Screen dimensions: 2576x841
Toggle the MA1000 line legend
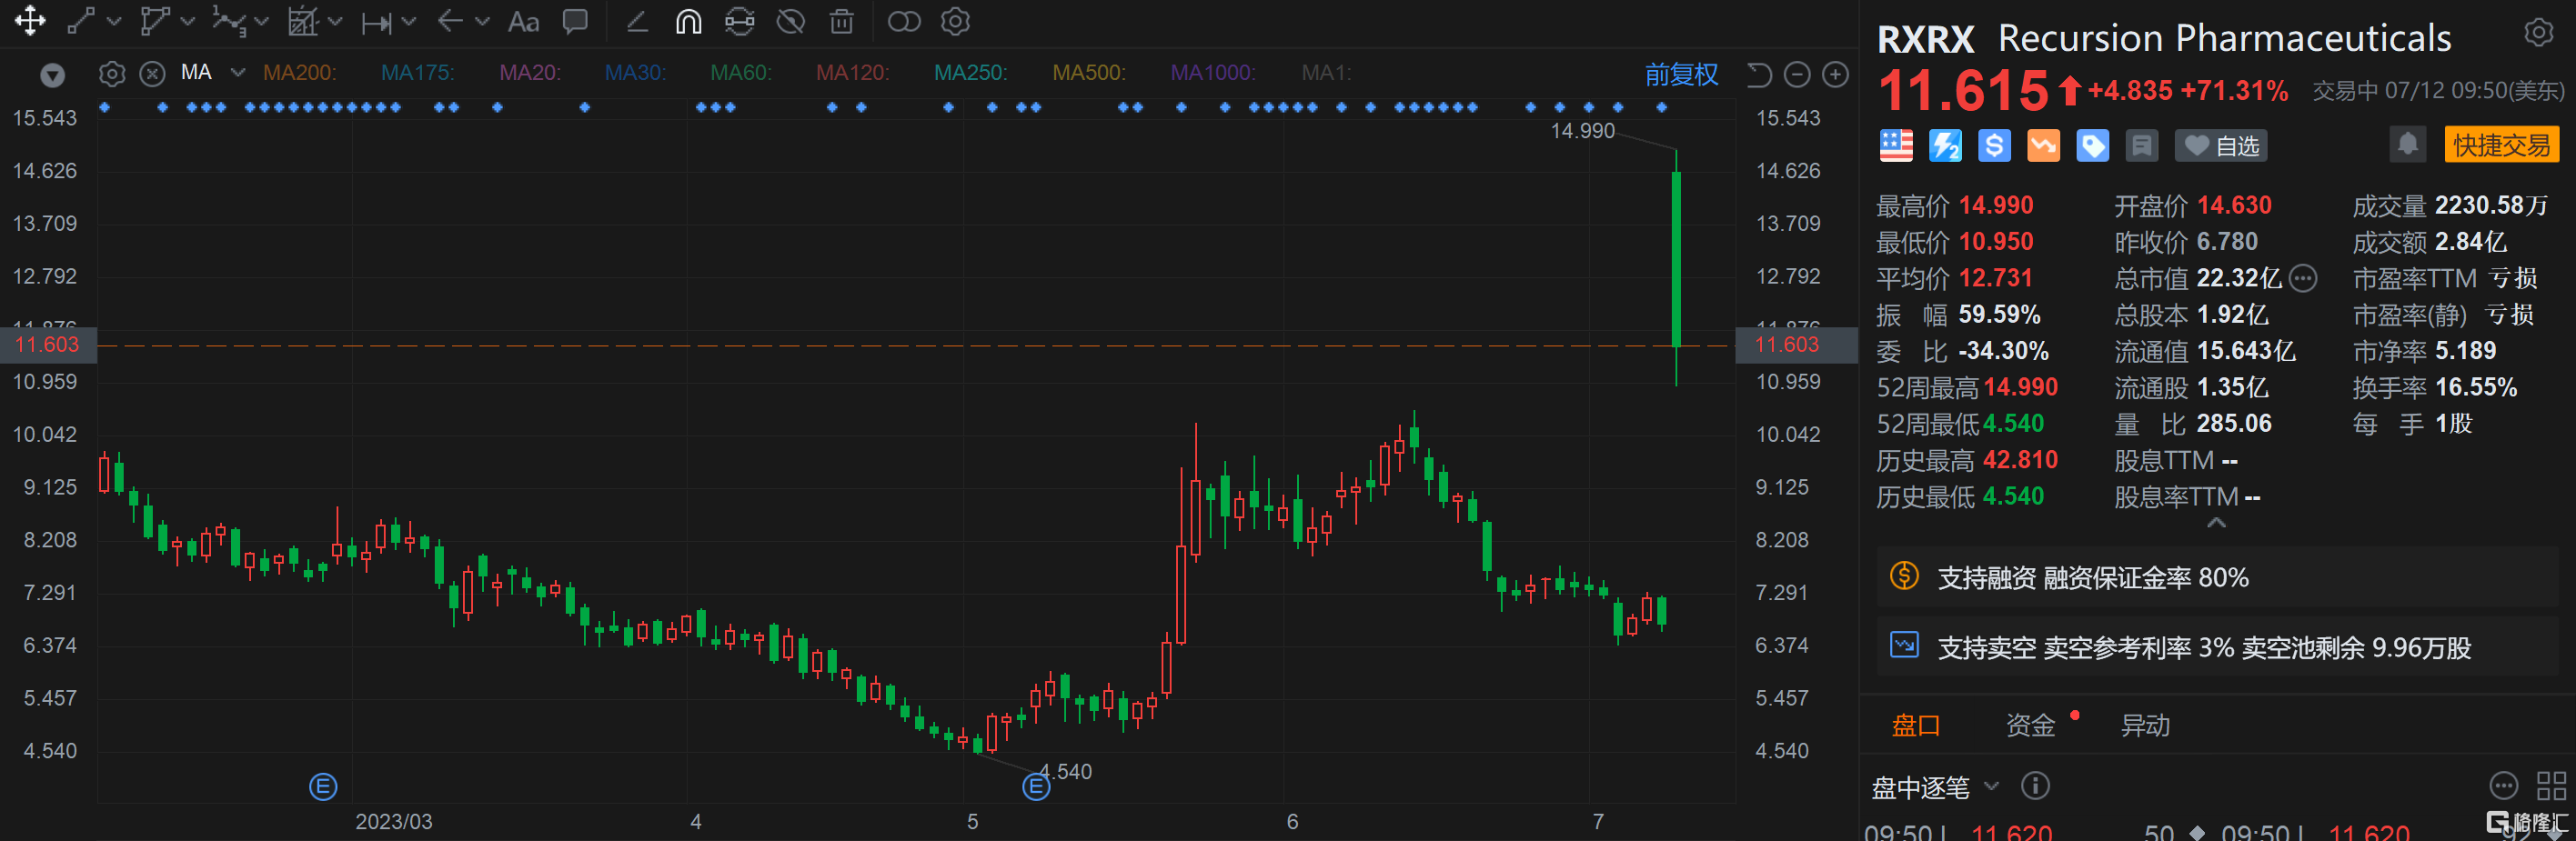coord(1213,73)
